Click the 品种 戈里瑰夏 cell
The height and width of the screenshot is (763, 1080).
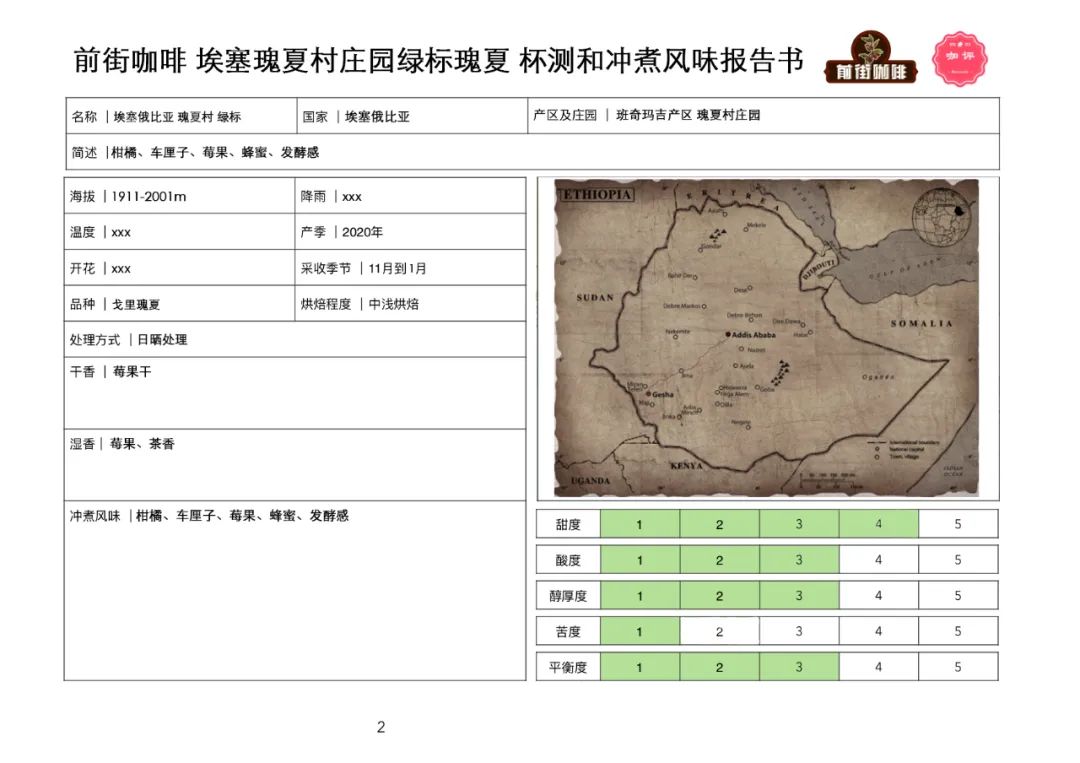[180, 303]
